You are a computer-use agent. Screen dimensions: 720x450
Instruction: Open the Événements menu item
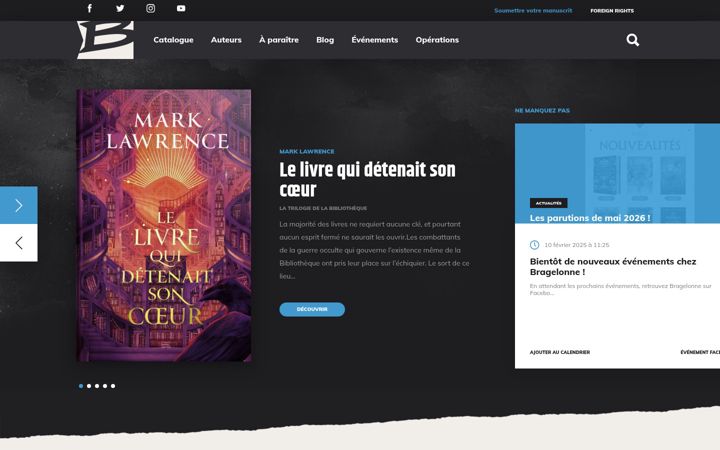click(375, 40)
